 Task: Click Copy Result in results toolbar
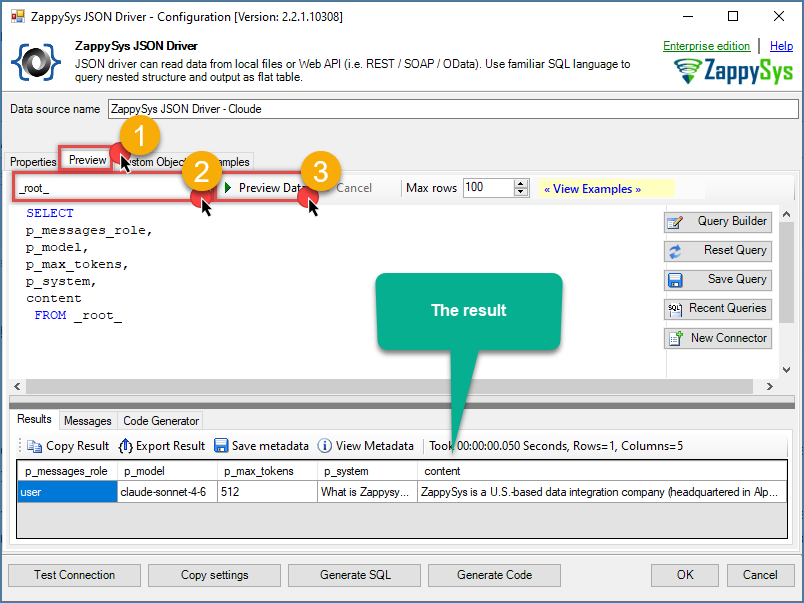[67, 446]
